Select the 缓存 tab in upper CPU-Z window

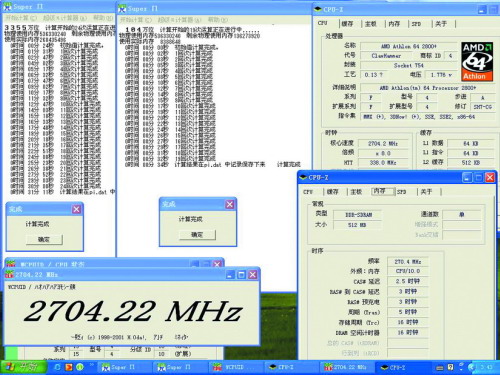pyautogui.click(x=347, y=24)
